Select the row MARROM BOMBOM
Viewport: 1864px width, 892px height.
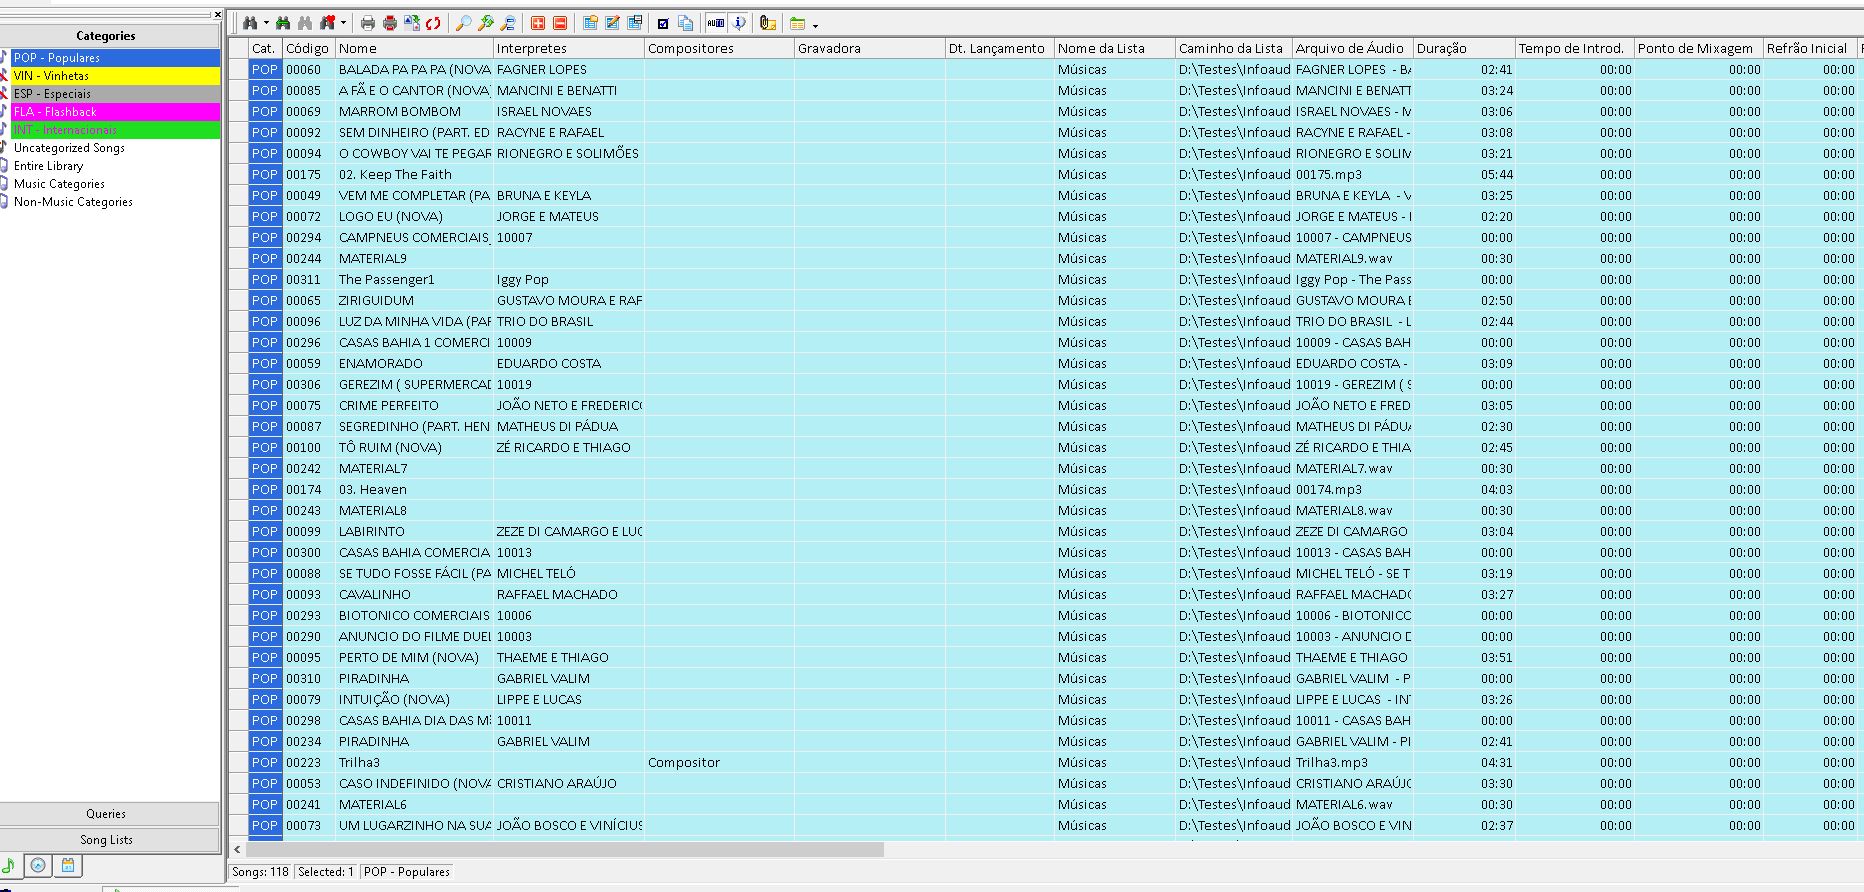click(x=1045, y=111)
